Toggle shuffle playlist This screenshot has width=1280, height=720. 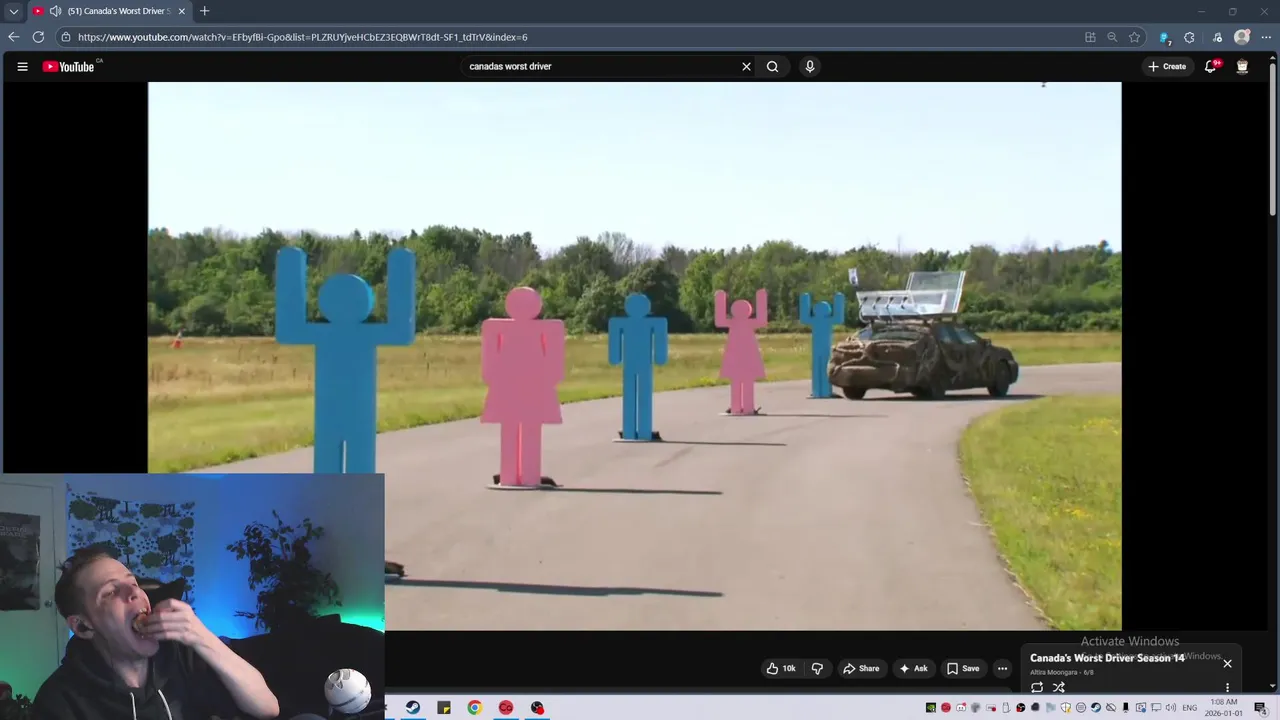(x=1059, y=687)
